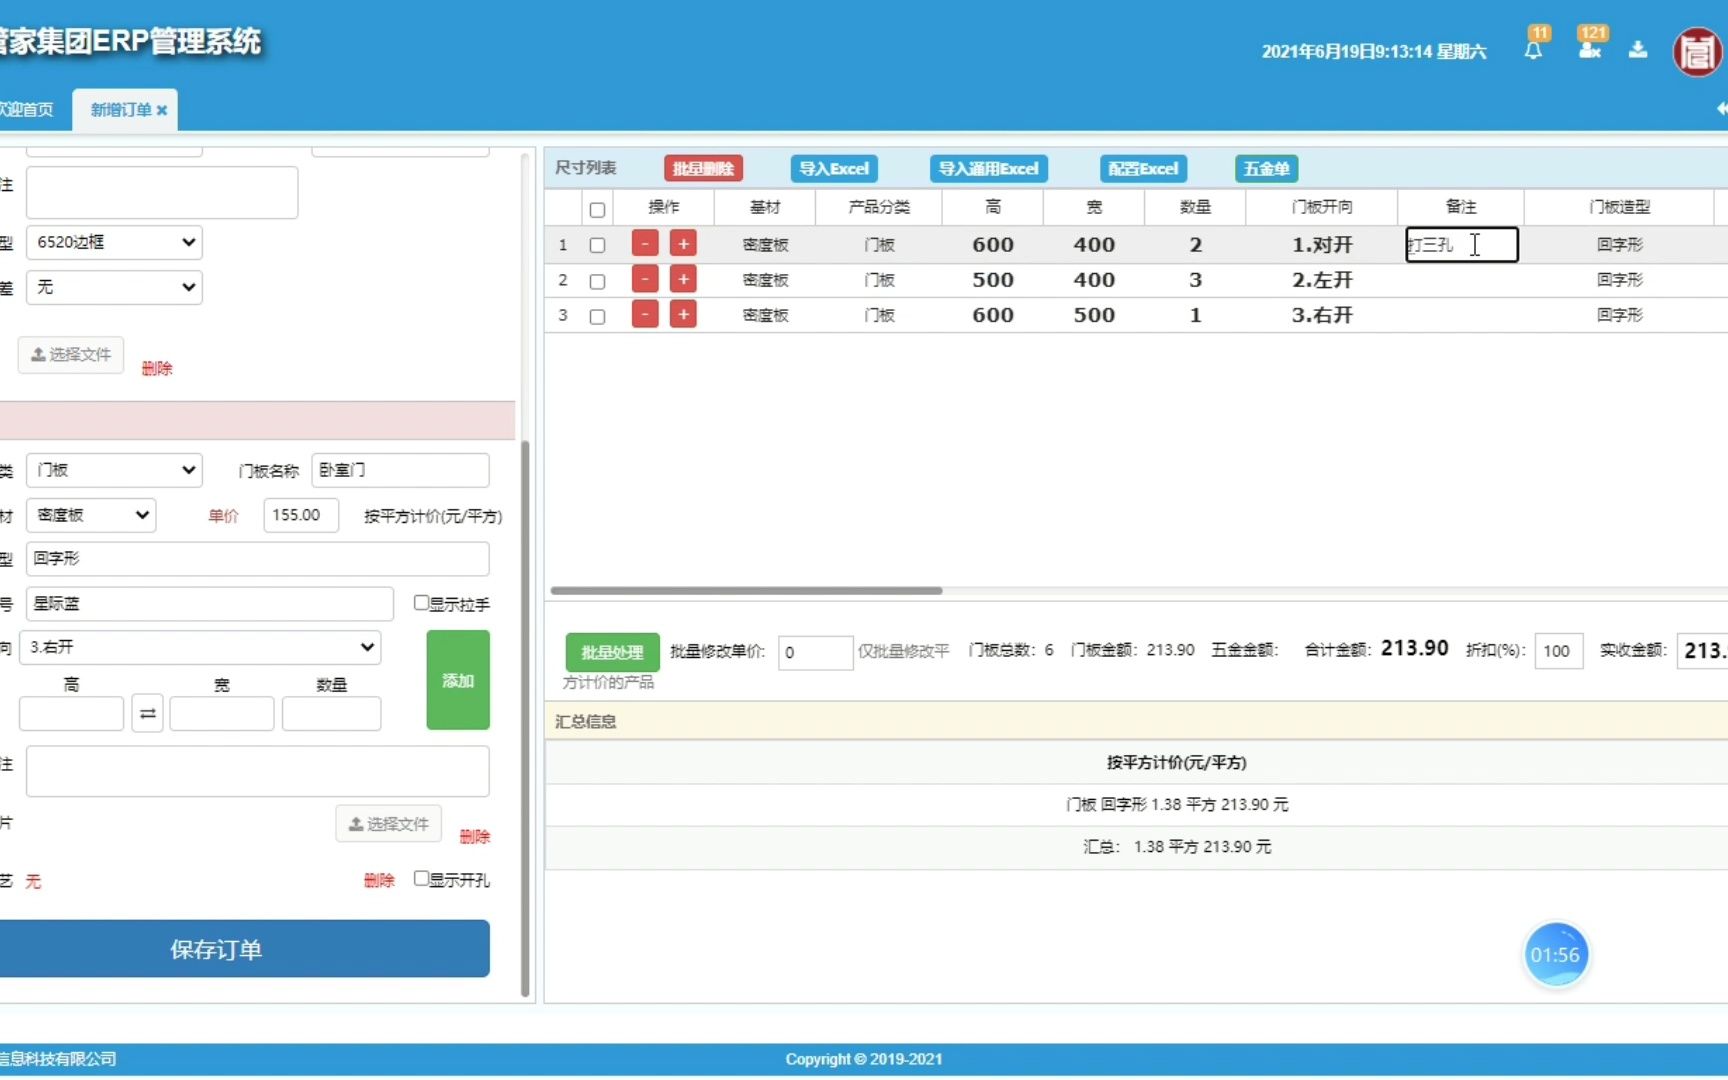Click the green 添加 button
The width and height of the screenshot is (1728, 1080).
click(458, 680)
